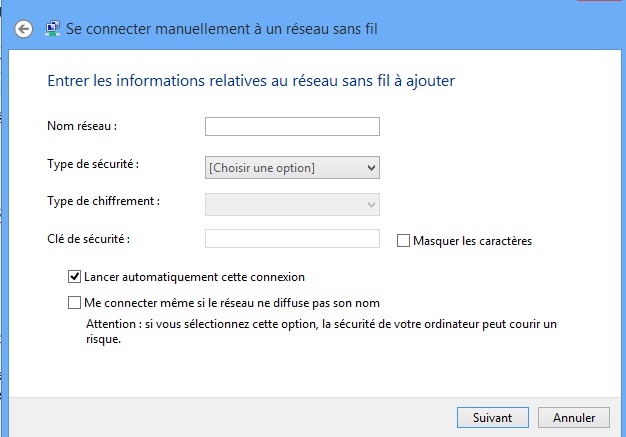Click the 'Attention' security warning text
The width and height of the screenshot is (626, 437).
click(321, 331)
